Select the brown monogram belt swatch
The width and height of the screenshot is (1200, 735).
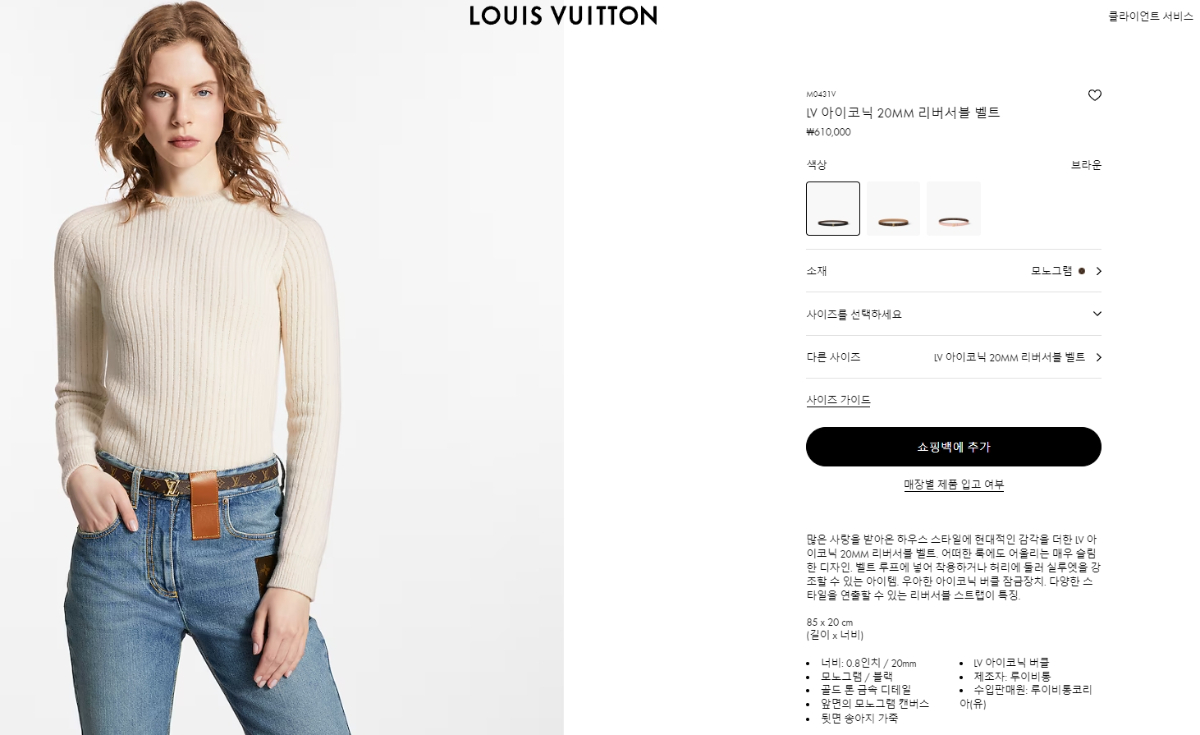pyautogui.click(x=833, y=208)
